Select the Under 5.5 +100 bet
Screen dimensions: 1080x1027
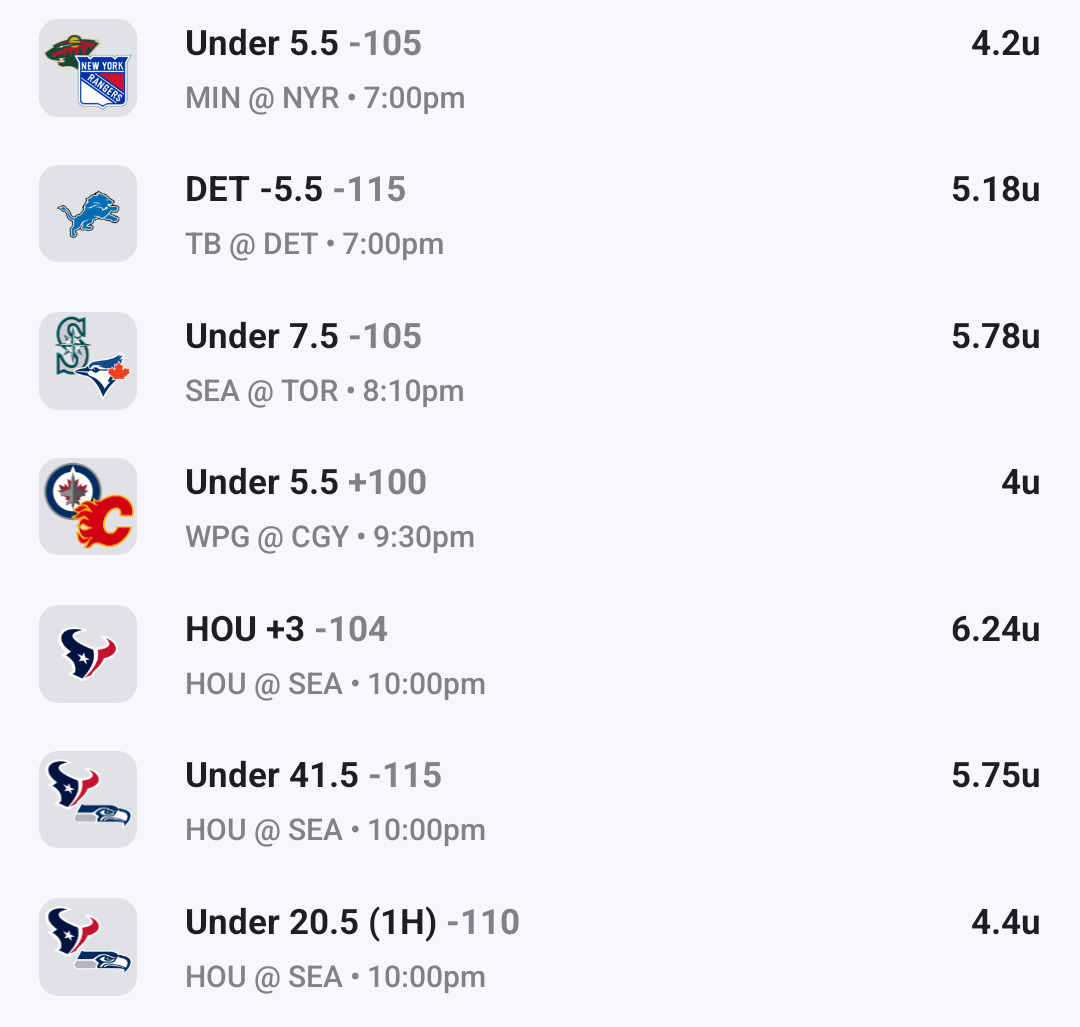coord(306,483)
